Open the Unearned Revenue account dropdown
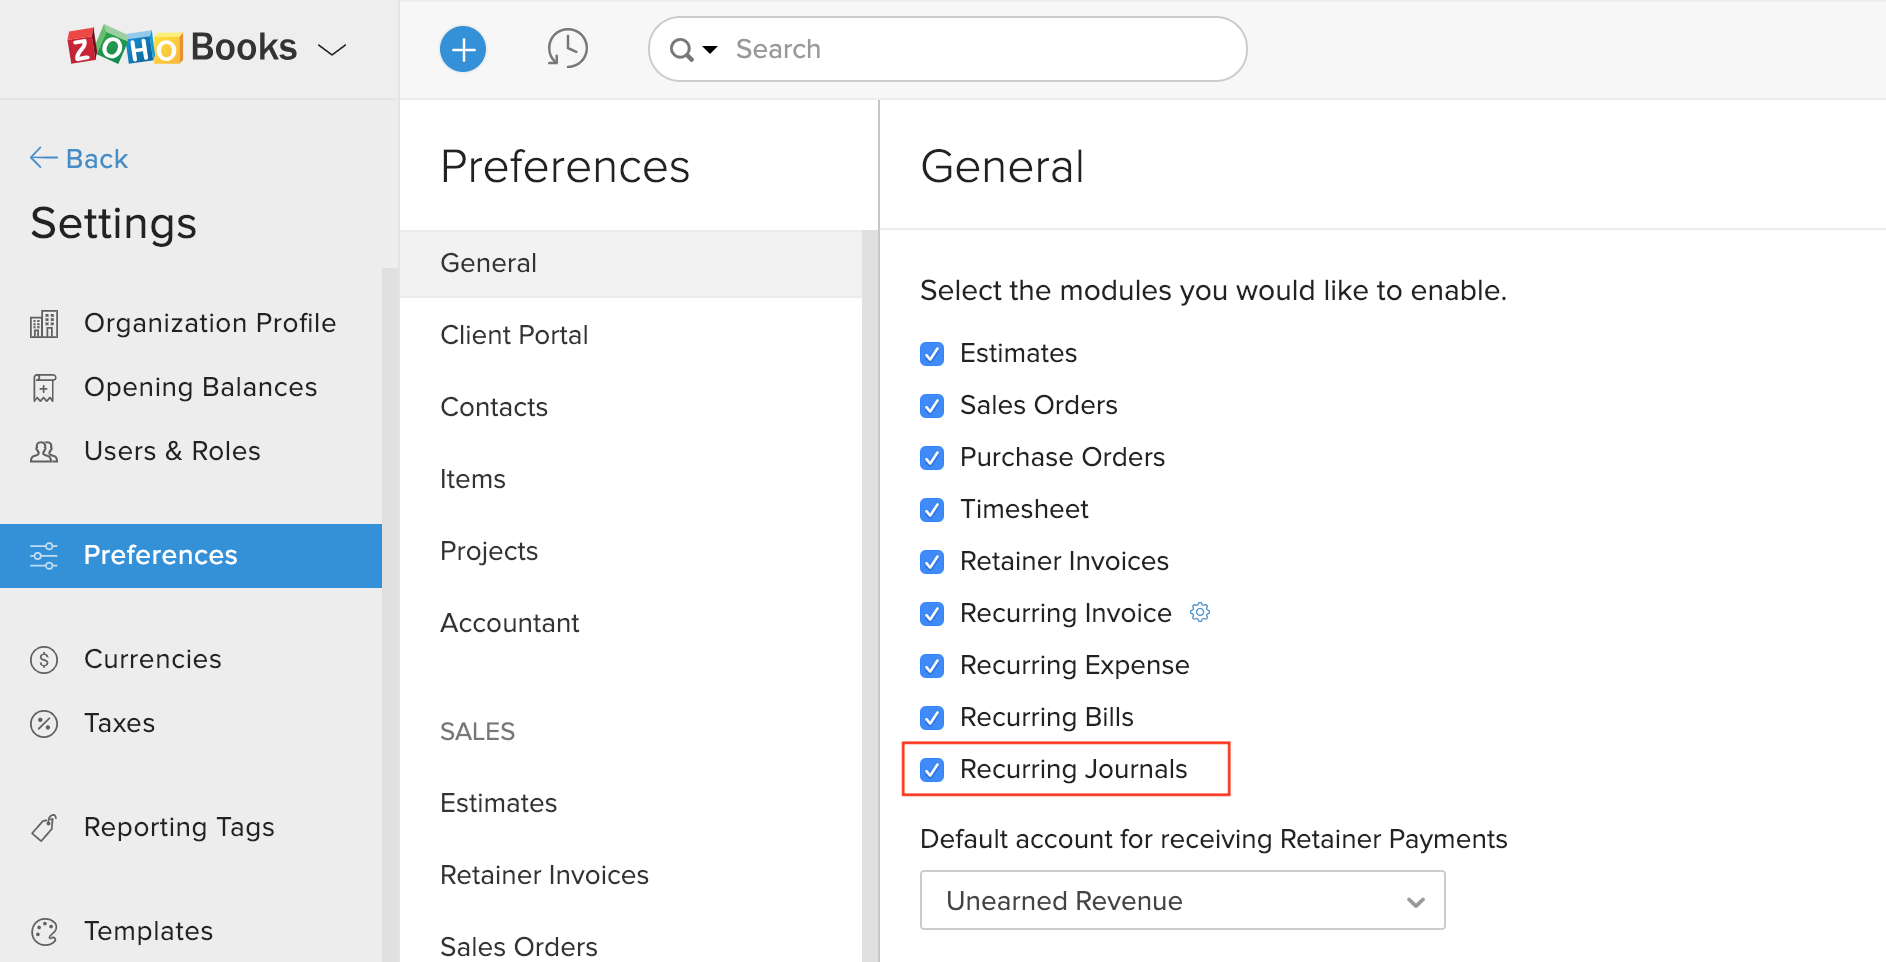The image size is (1886, 962). [x=1182, y=900]
